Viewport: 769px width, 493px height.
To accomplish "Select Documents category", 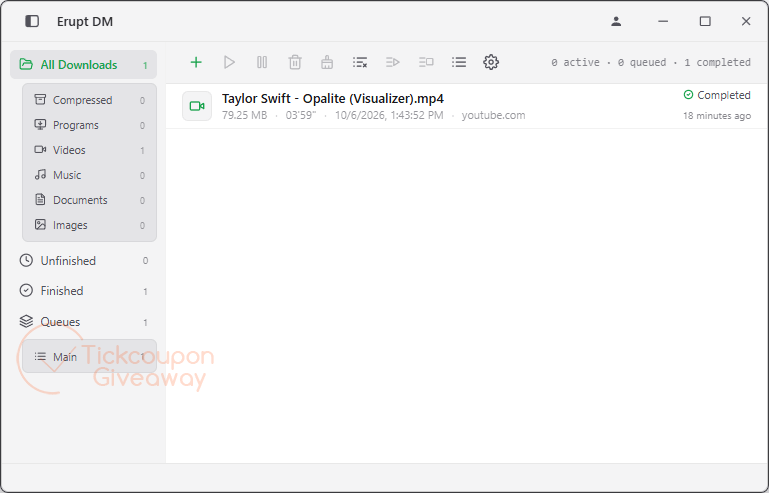I will tap(89, 200).
